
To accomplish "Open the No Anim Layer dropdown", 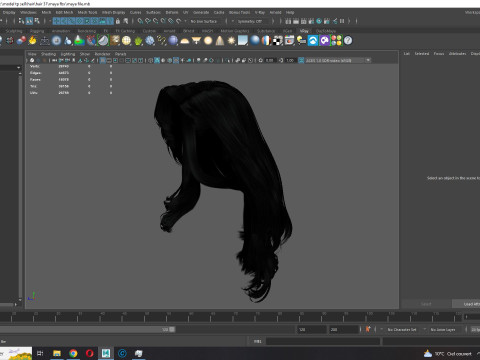I will coord(443,330).
